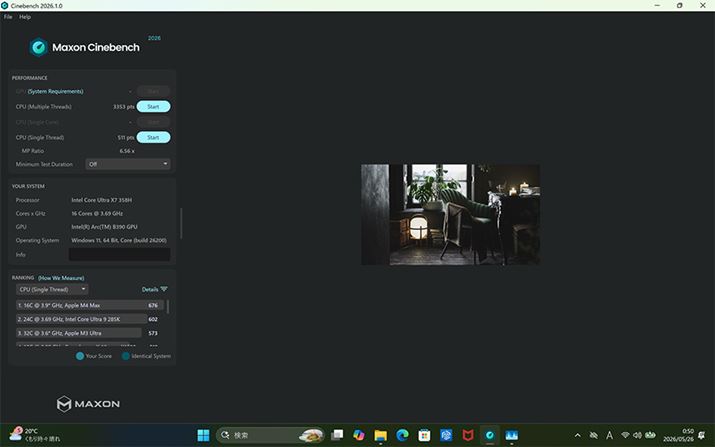Select Apple M3 Ultra ranking row
The width and height of the screenshot is (715, 447).
[88, 333]
